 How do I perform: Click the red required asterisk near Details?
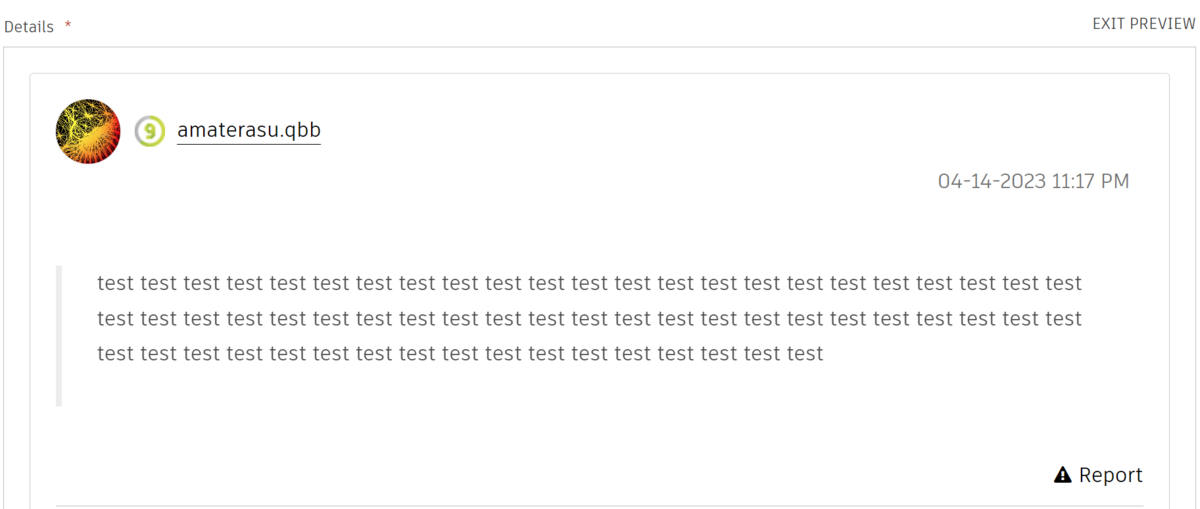[68, 26]
